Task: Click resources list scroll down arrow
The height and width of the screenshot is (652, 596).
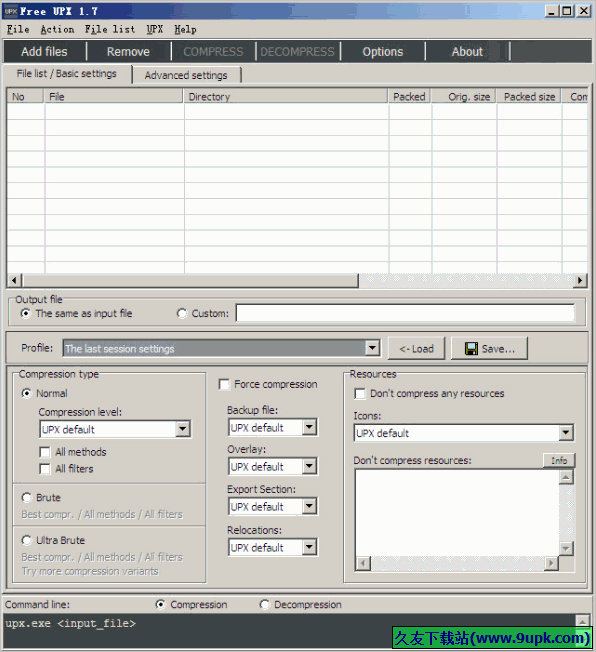Action: coord(566,548)
